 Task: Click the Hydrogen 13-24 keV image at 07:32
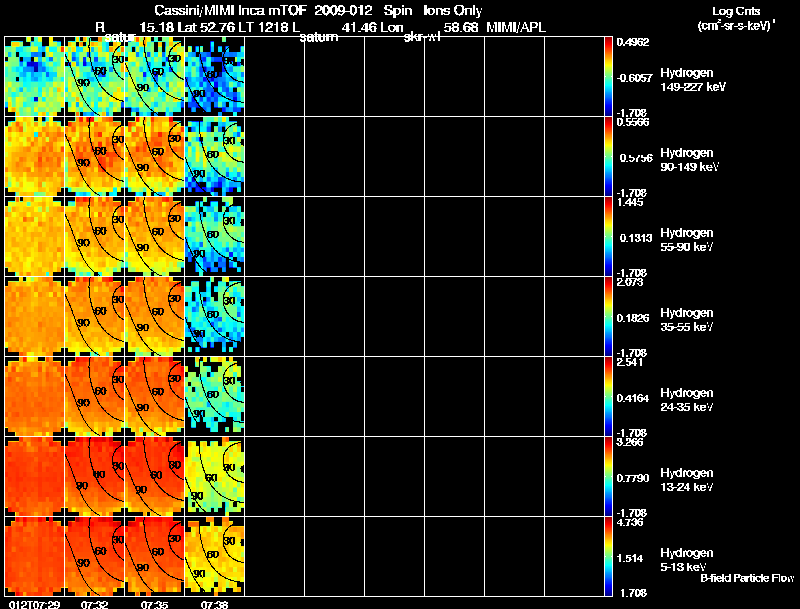94,476
